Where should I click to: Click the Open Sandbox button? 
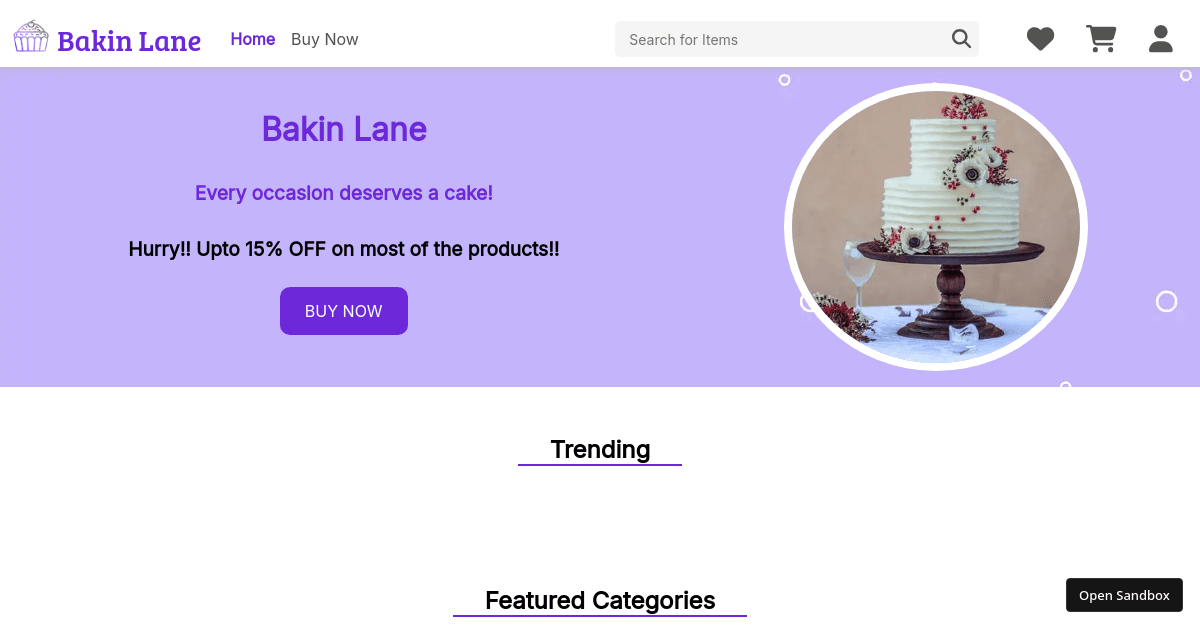[1124, 594]
